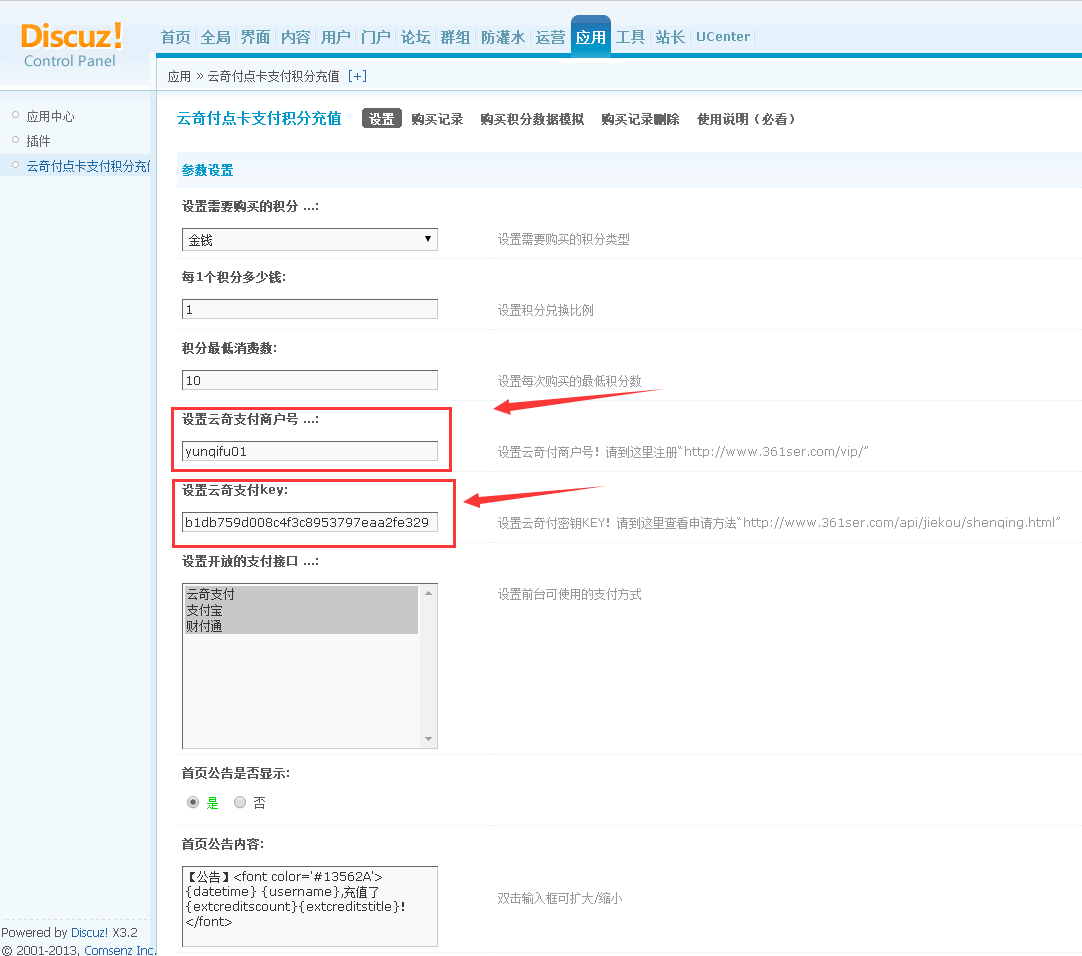Open the UCenter top menu
Image resolution: width=1082 pixels, height=956 pixels.
(x=722, y=37)
